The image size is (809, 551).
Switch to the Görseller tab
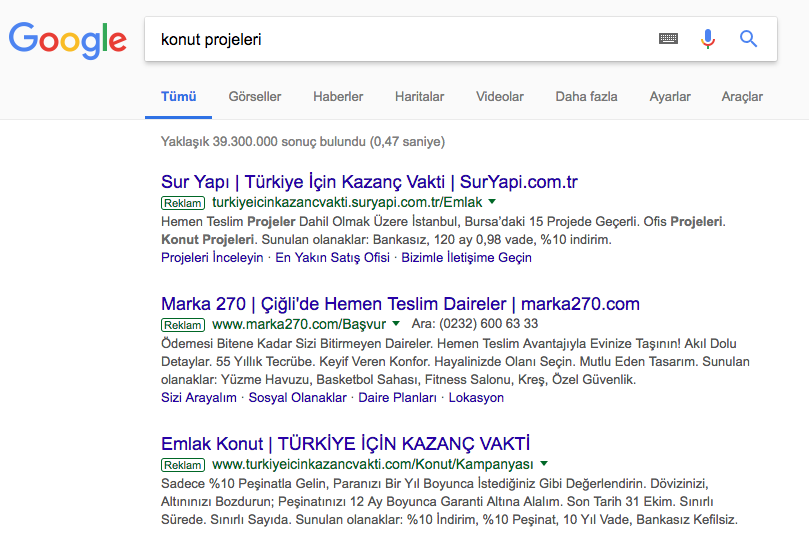click(255, 96)
